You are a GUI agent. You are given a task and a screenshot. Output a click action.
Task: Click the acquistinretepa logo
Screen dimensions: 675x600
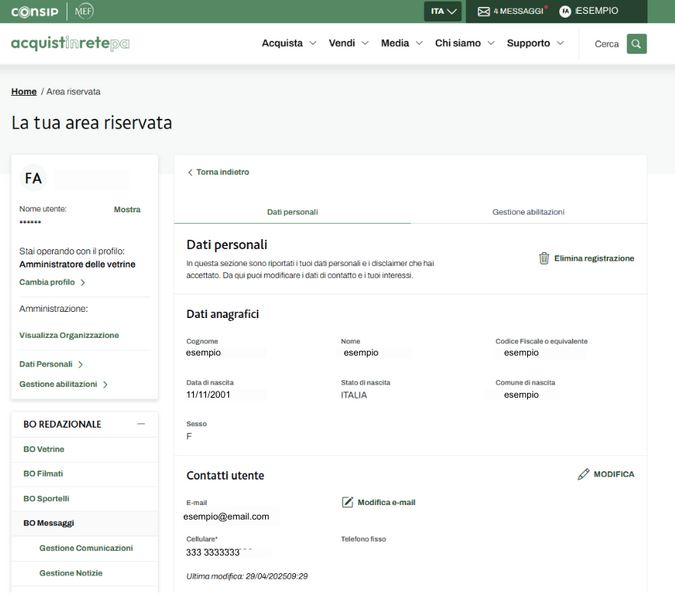coord(70,44)
